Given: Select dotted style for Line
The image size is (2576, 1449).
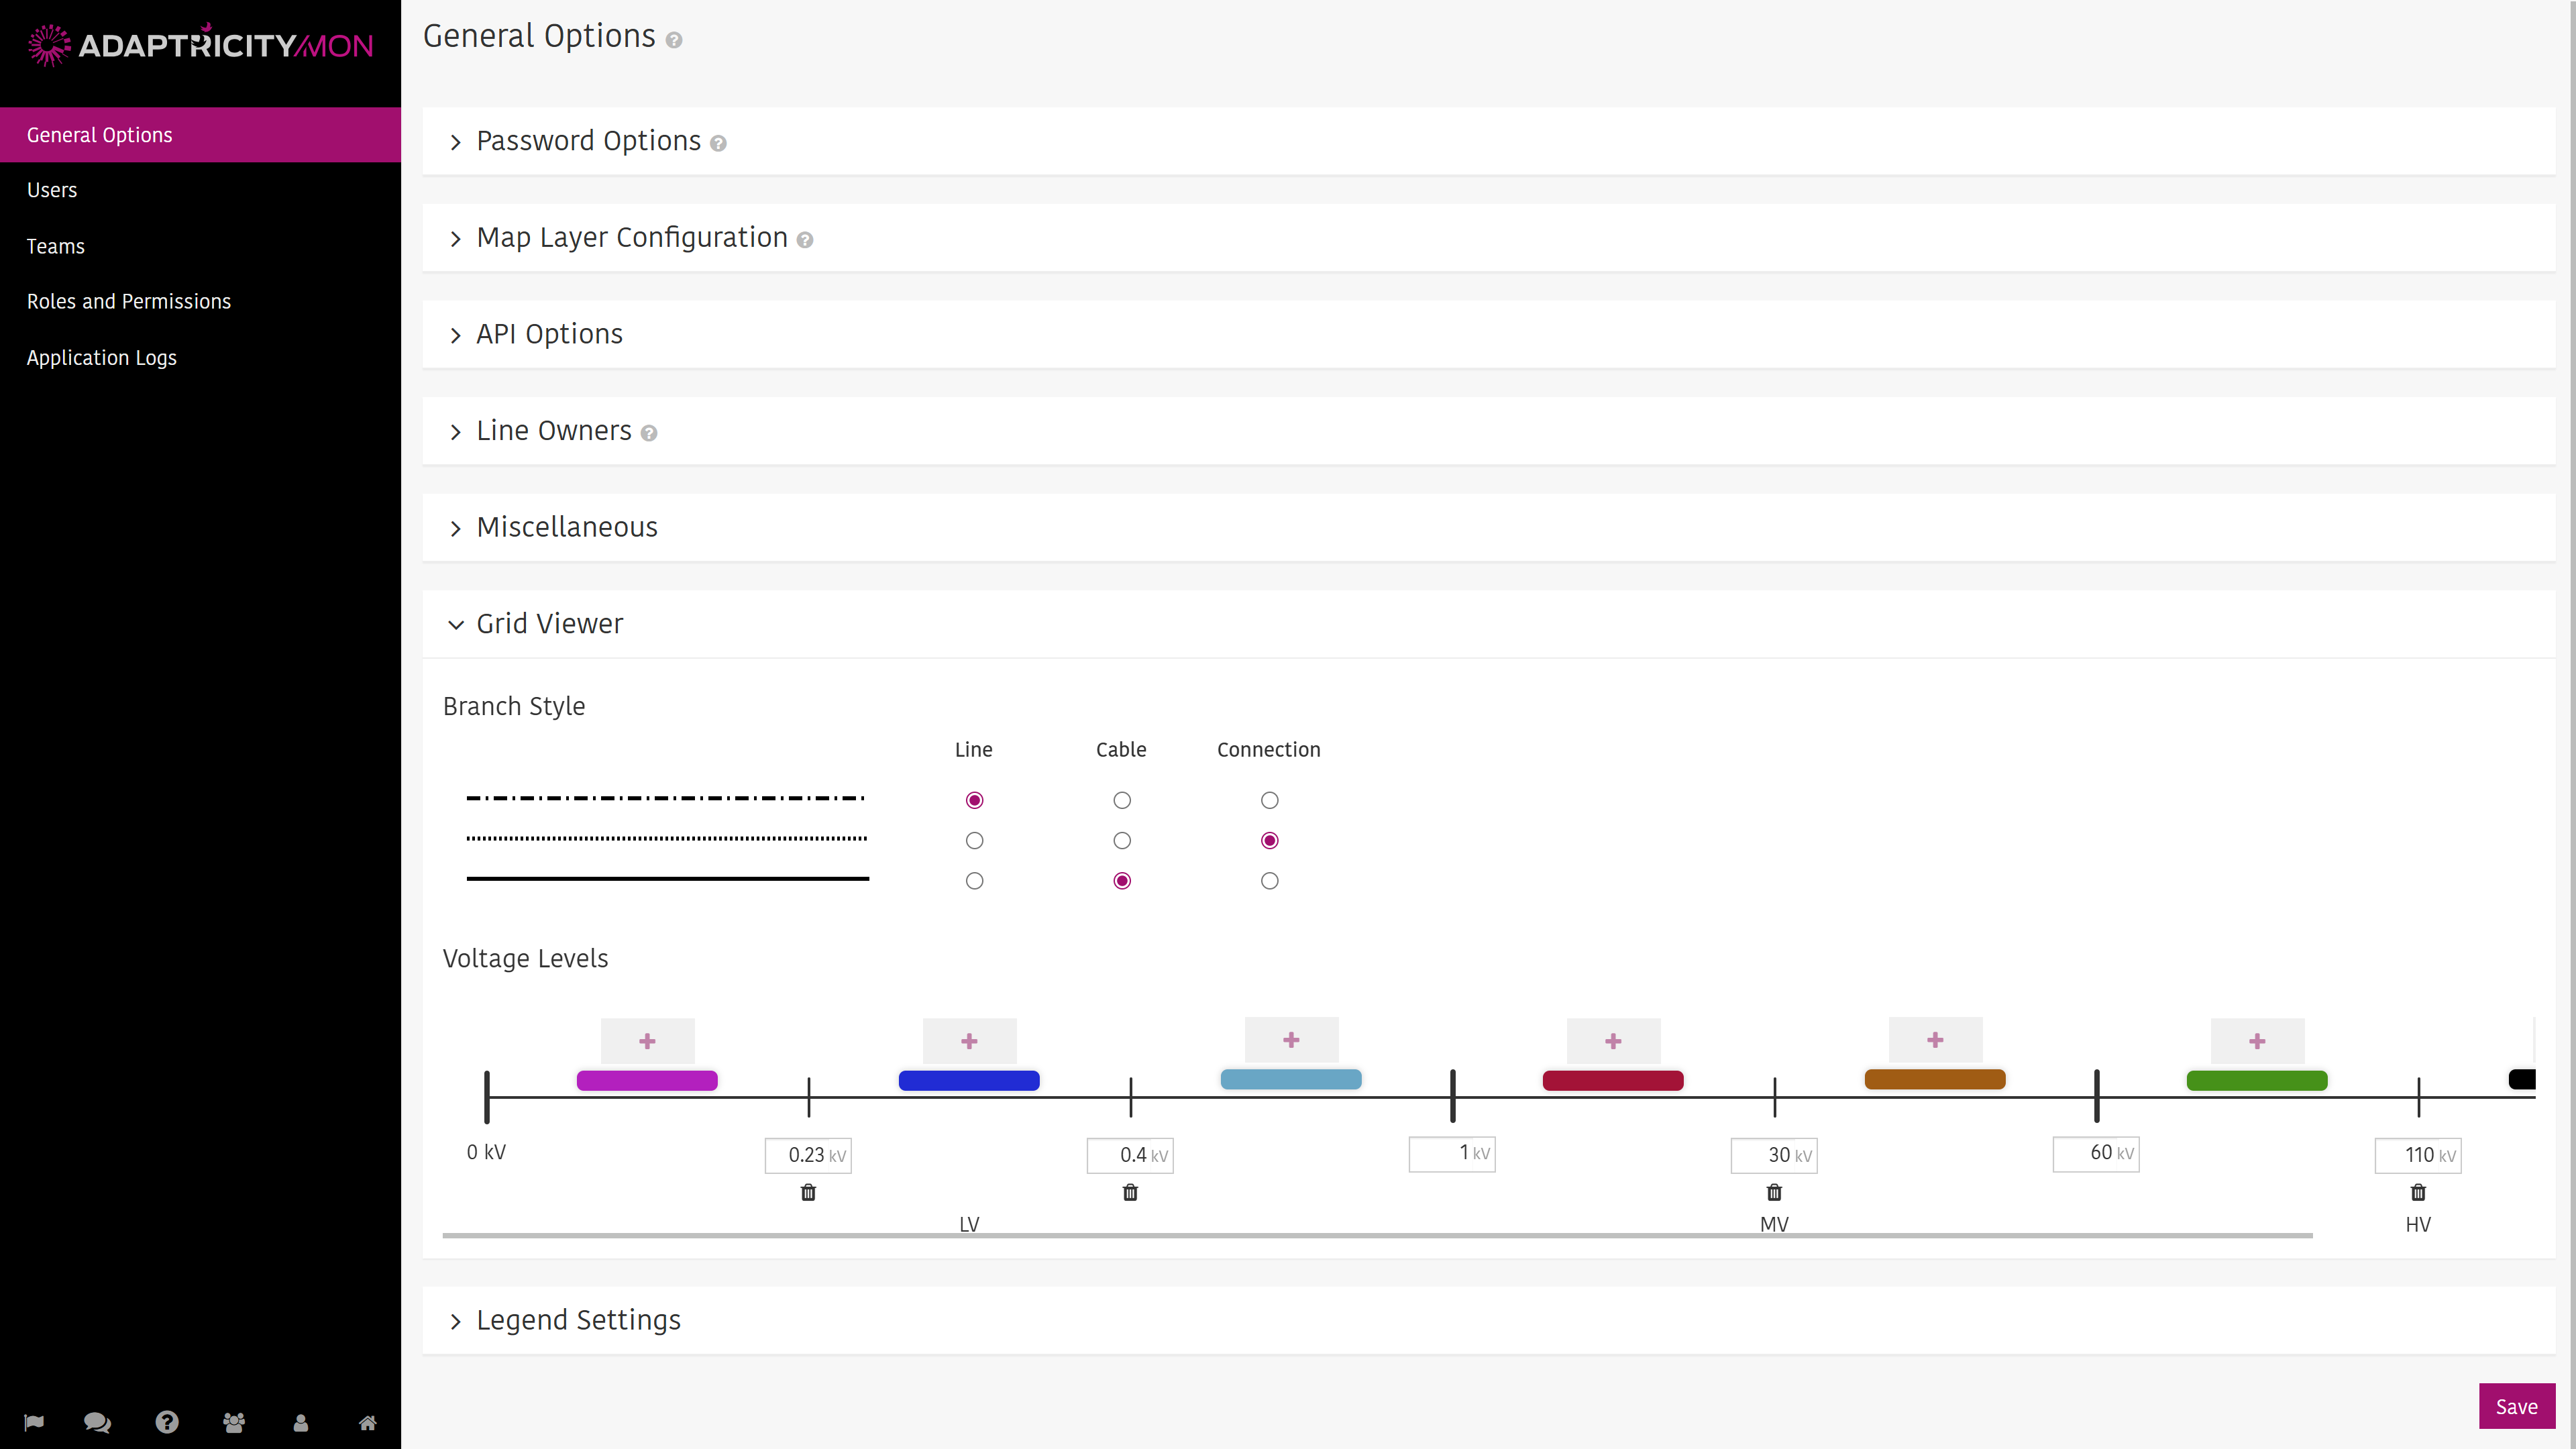Looking at the screenshot, I should (975, 840).
